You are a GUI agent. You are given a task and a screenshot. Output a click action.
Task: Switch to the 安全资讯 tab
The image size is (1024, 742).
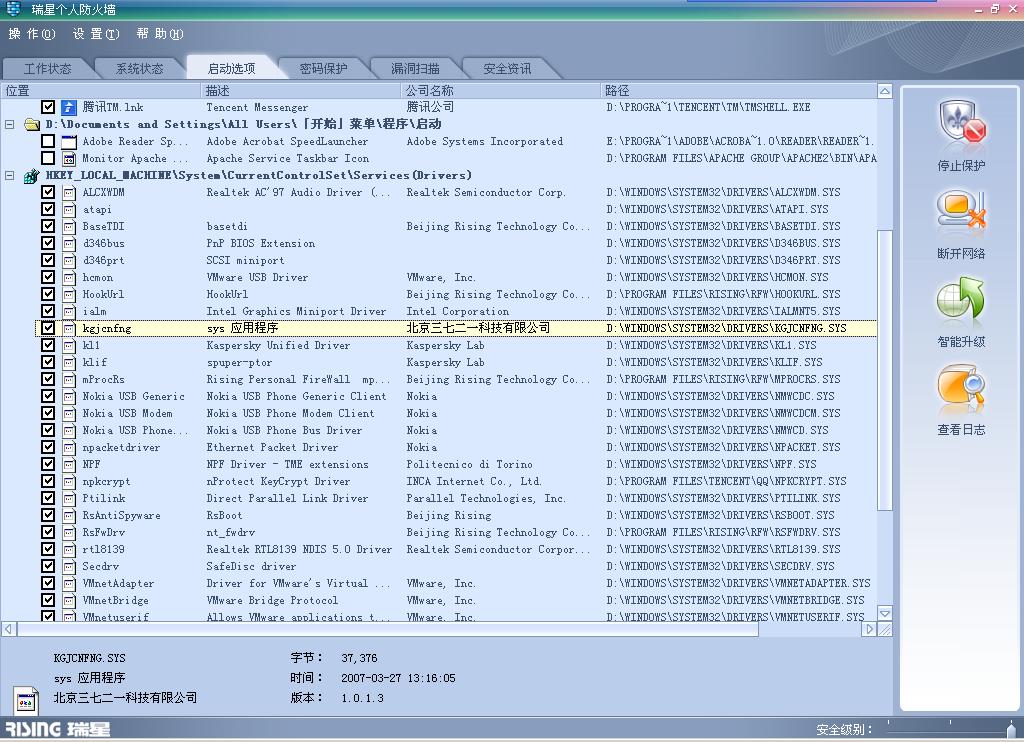coord(507,68)
